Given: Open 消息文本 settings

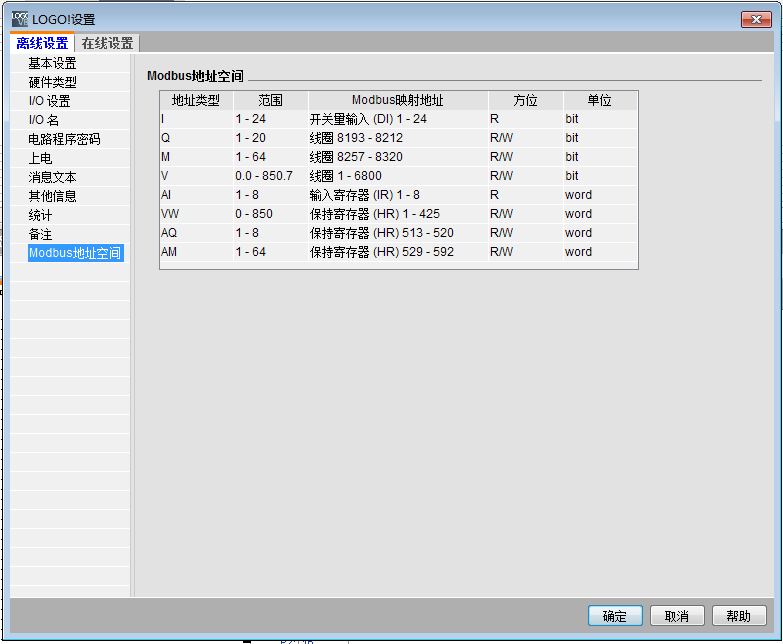Looking at the screenshot, I should coord(52,177).
